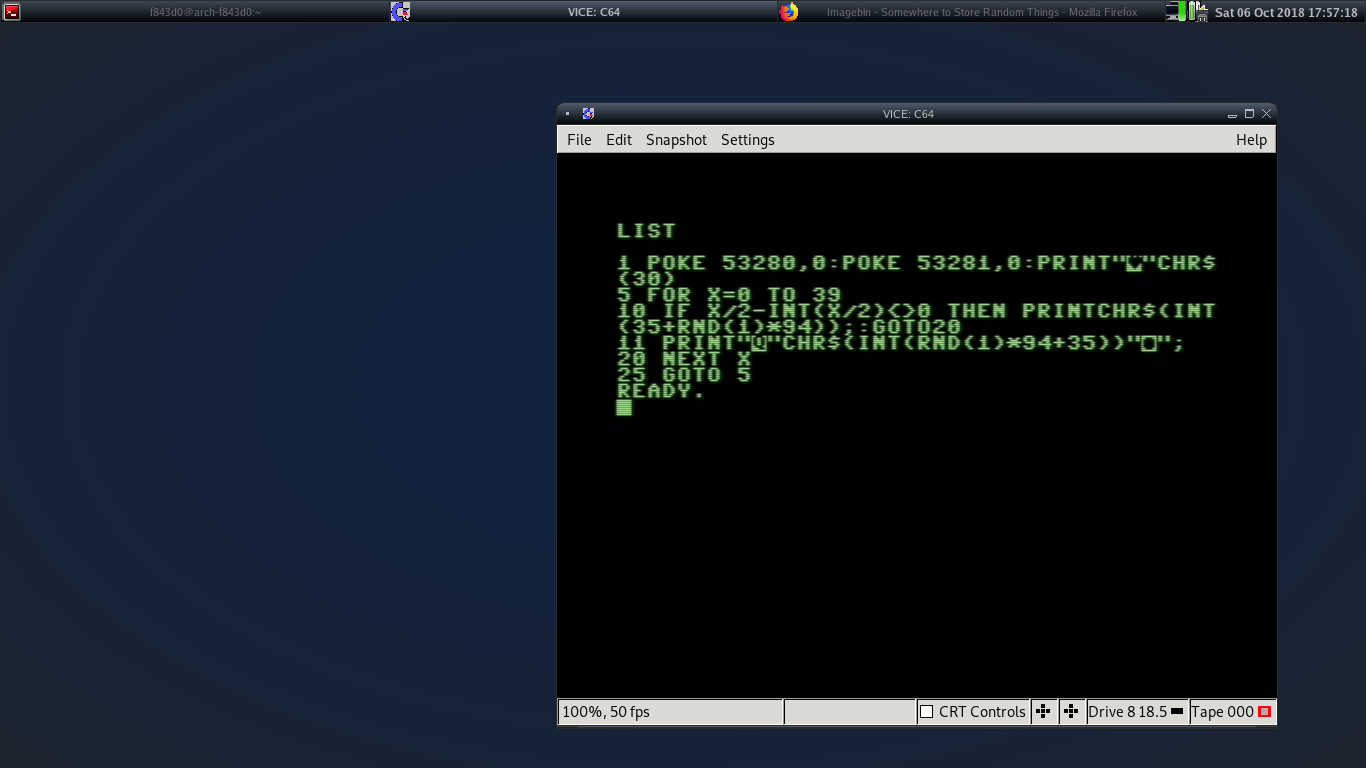Switch to terminal task in the top panel
Screen dimensions: 1366x768
[205, 12]
